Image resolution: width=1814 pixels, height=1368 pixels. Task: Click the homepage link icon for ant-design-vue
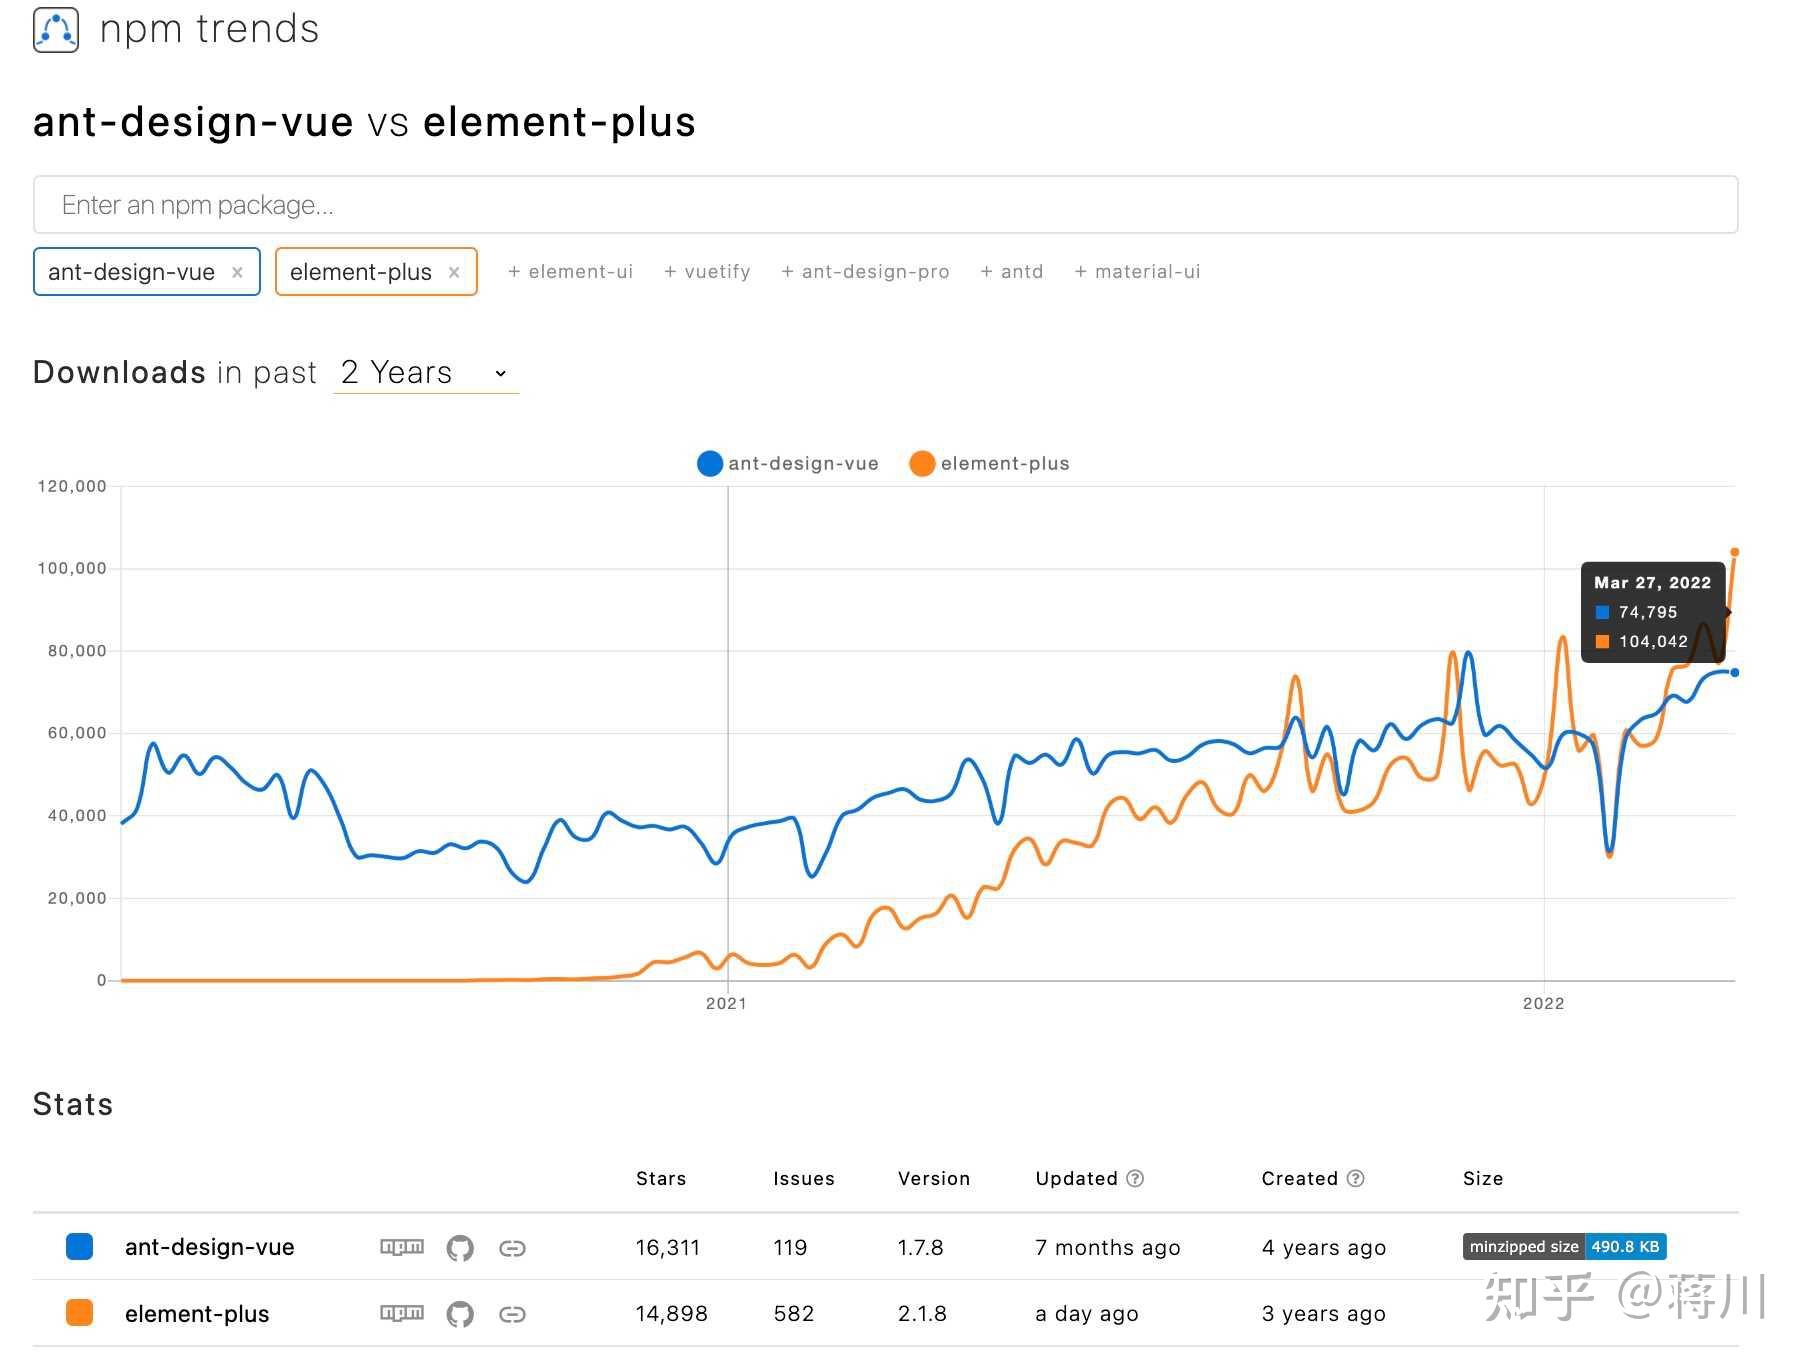[x=514, y=1247]
